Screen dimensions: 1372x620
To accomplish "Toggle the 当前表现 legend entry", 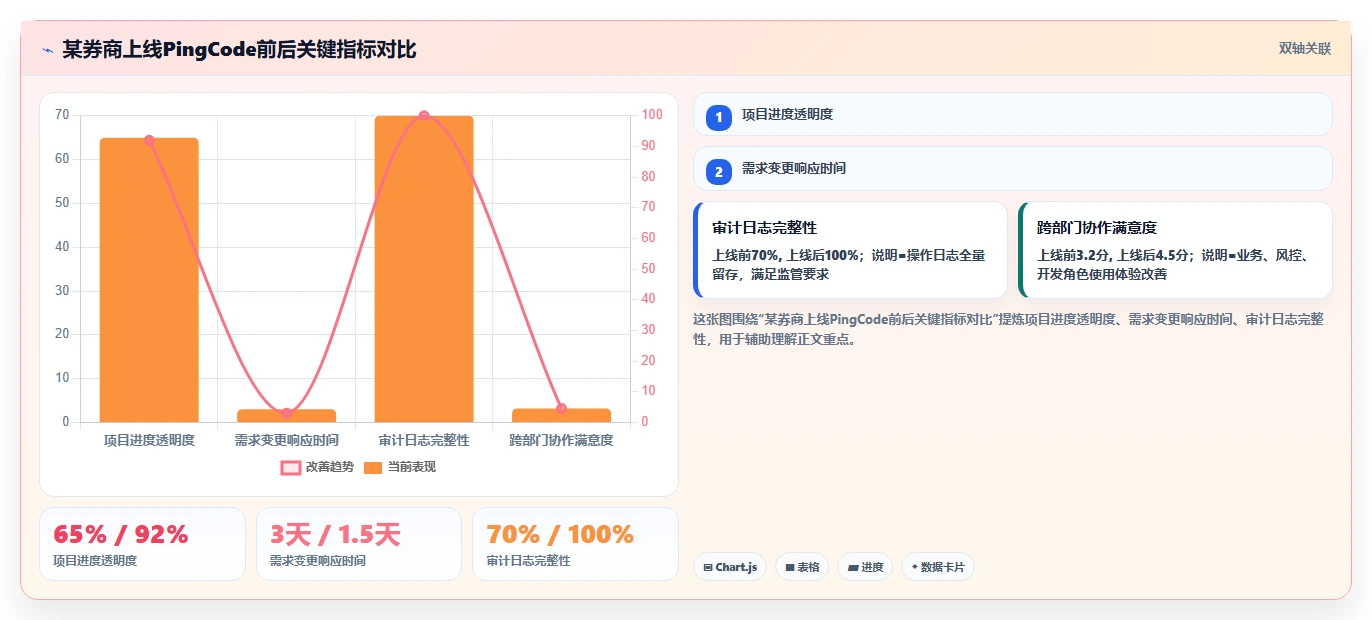I will pos(399,467).
